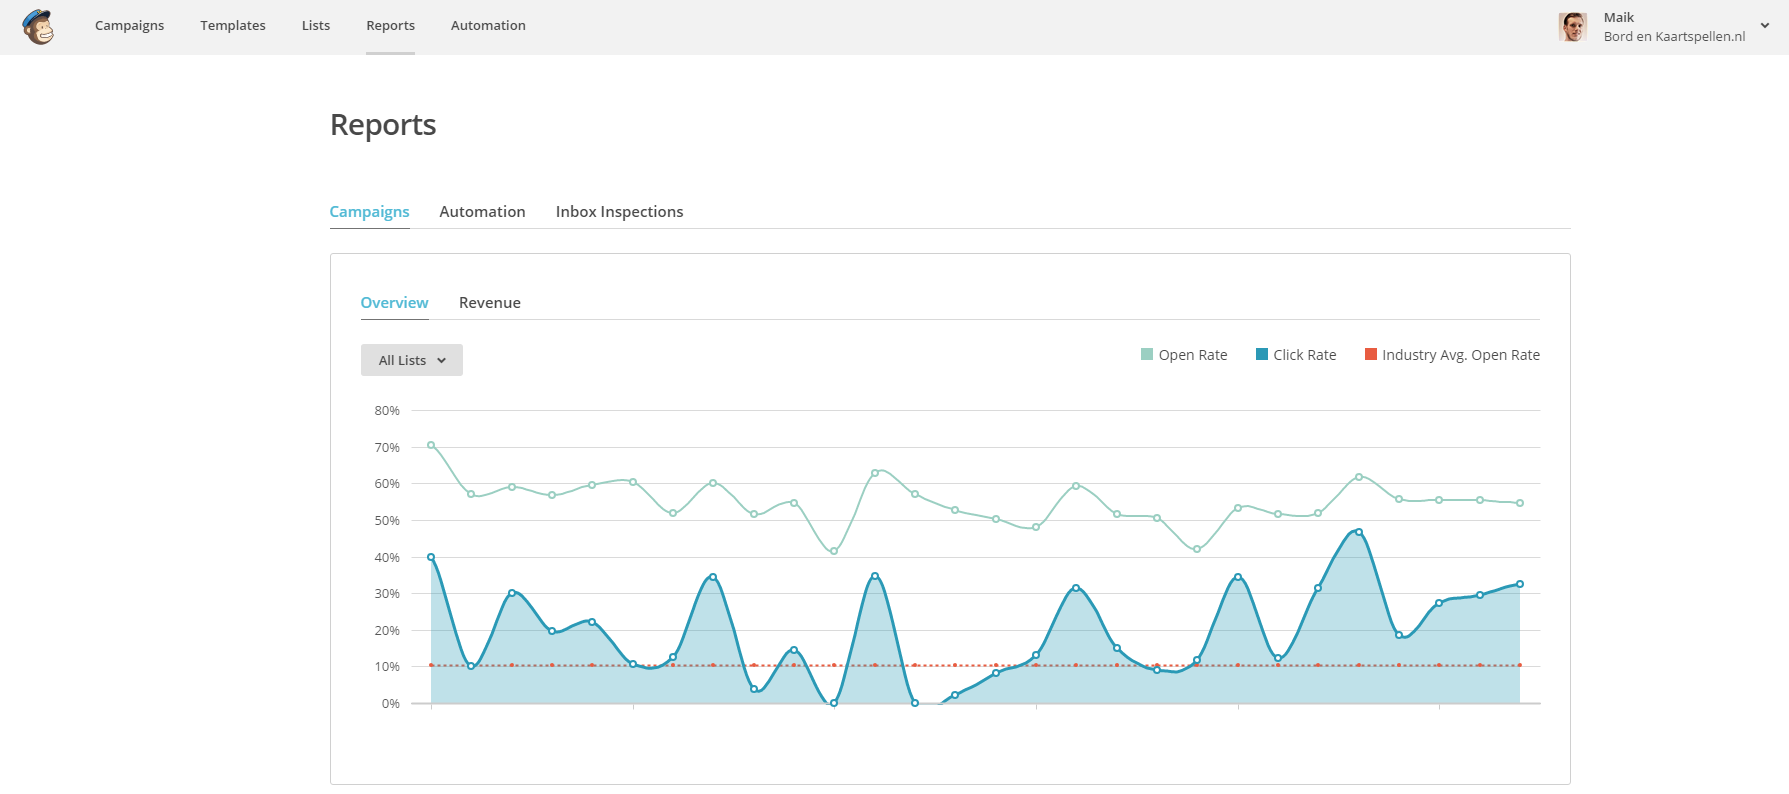Screen dimensions: 1789x794
Task: Switch to the Revenue chart tab
Action: tap(490, 302)
